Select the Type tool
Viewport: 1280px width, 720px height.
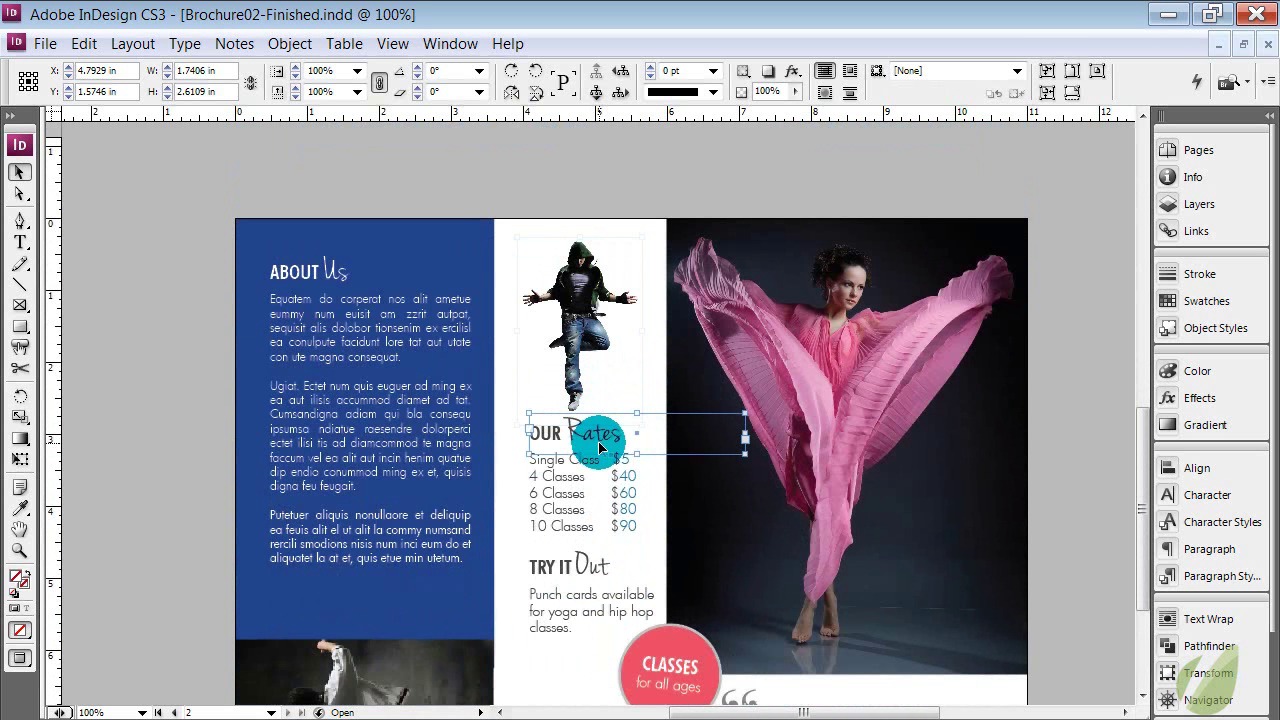tap(20, 243)
